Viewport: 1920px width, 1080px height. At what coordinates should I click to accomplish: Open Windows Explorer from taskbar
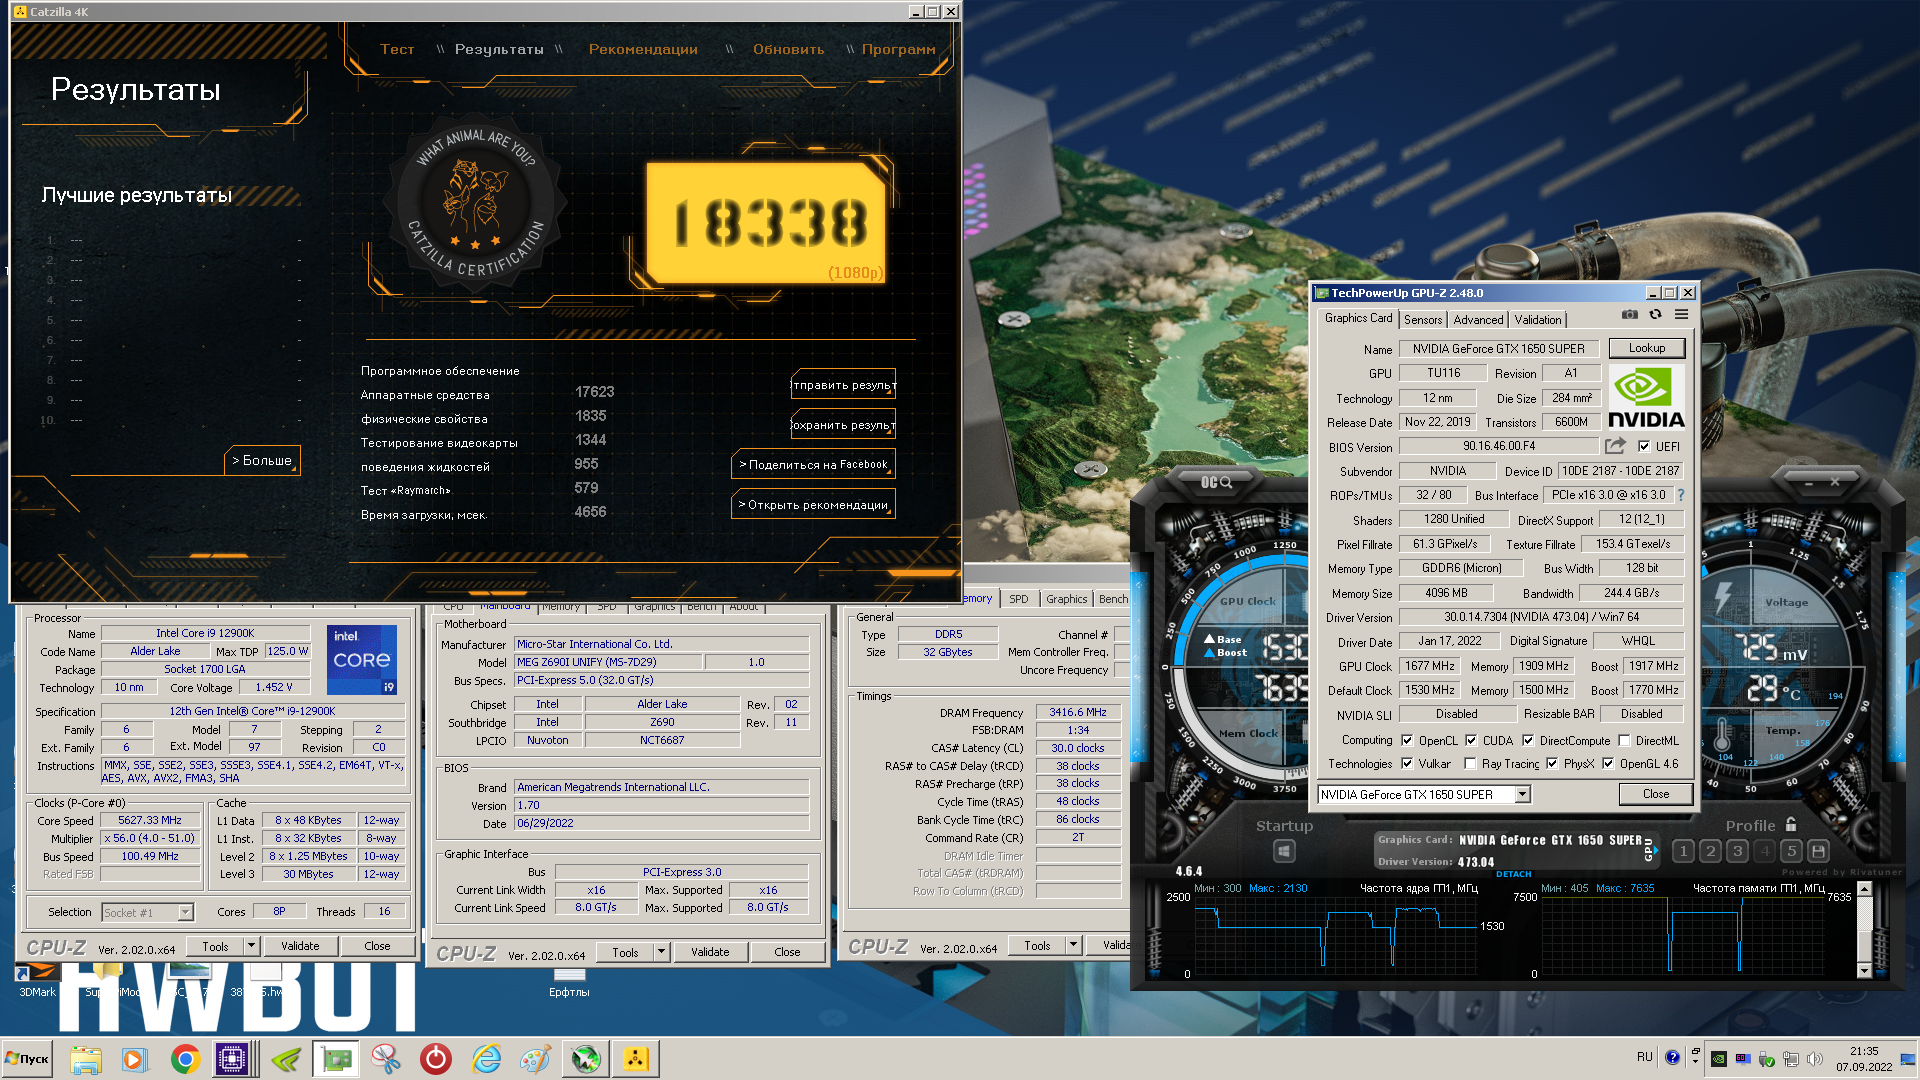86,1059
